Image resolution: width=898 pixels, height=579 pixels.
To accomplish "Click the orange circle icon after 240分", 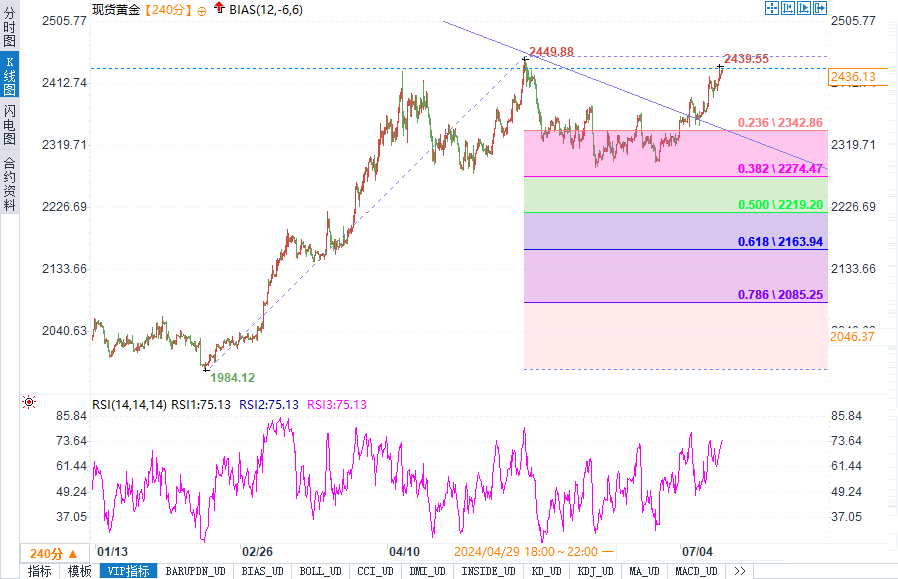I will point(202,11).
